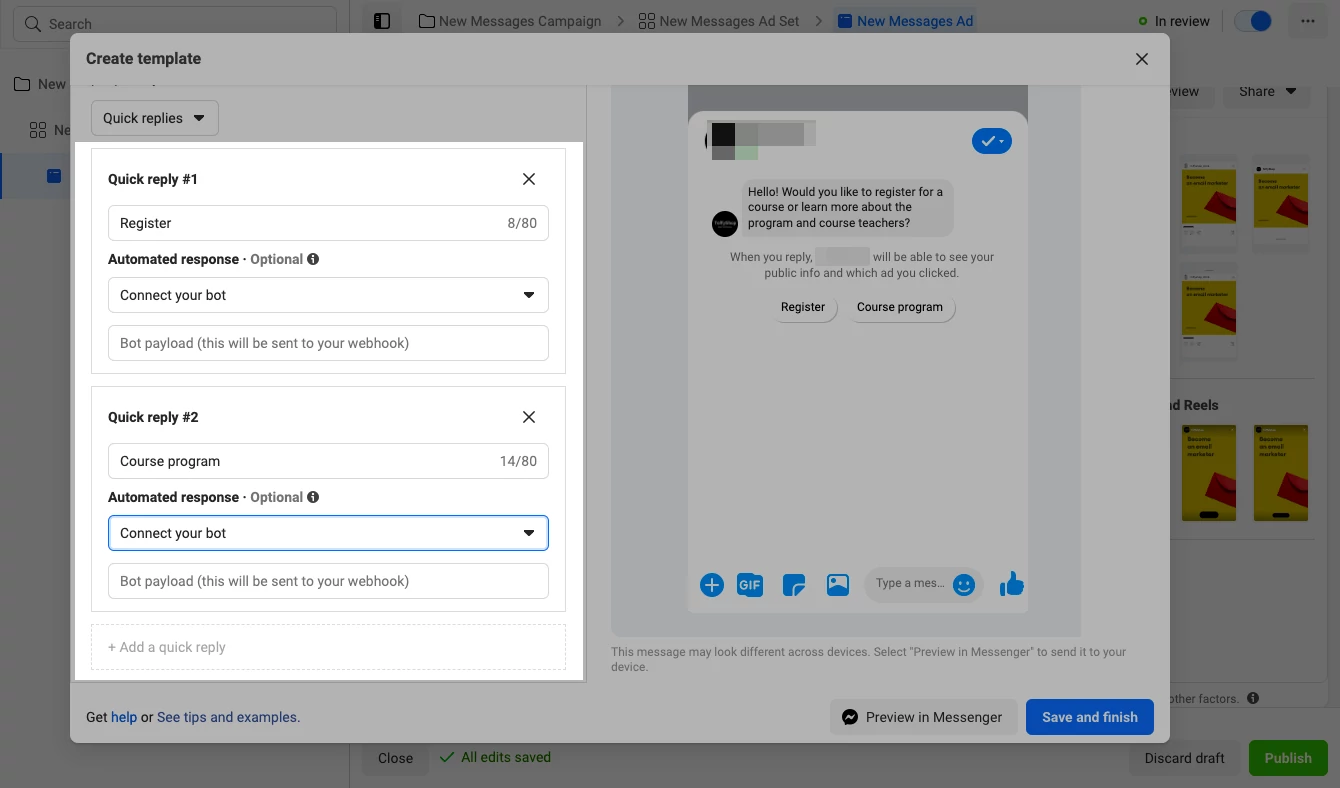Select the emoji icon in the message field
Image resolution: width=1340 pixels, height=788 pixels.
tap(963, 584)
